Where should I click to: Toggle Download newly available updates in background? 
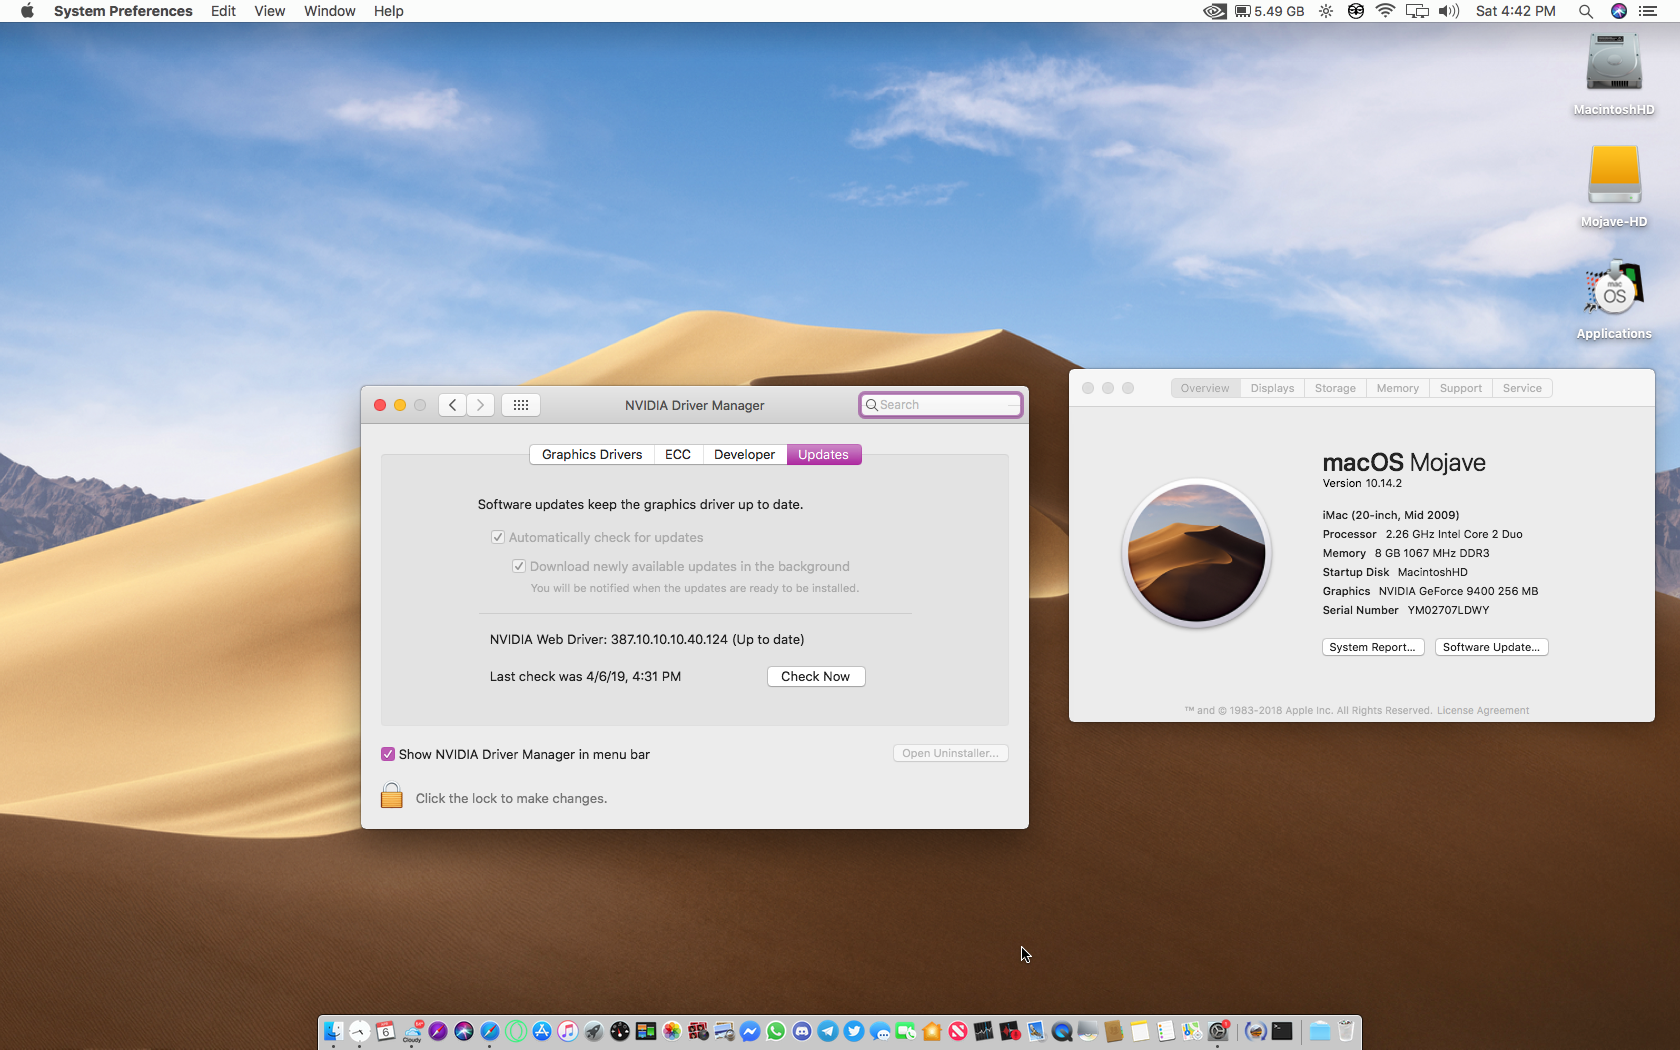[519, 566]
